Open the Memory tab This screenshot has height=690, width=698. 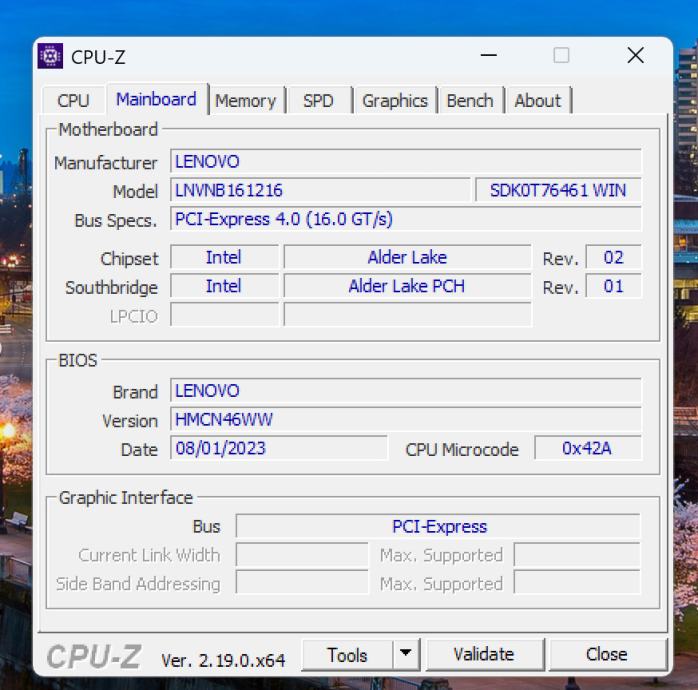tap(246, 101)
